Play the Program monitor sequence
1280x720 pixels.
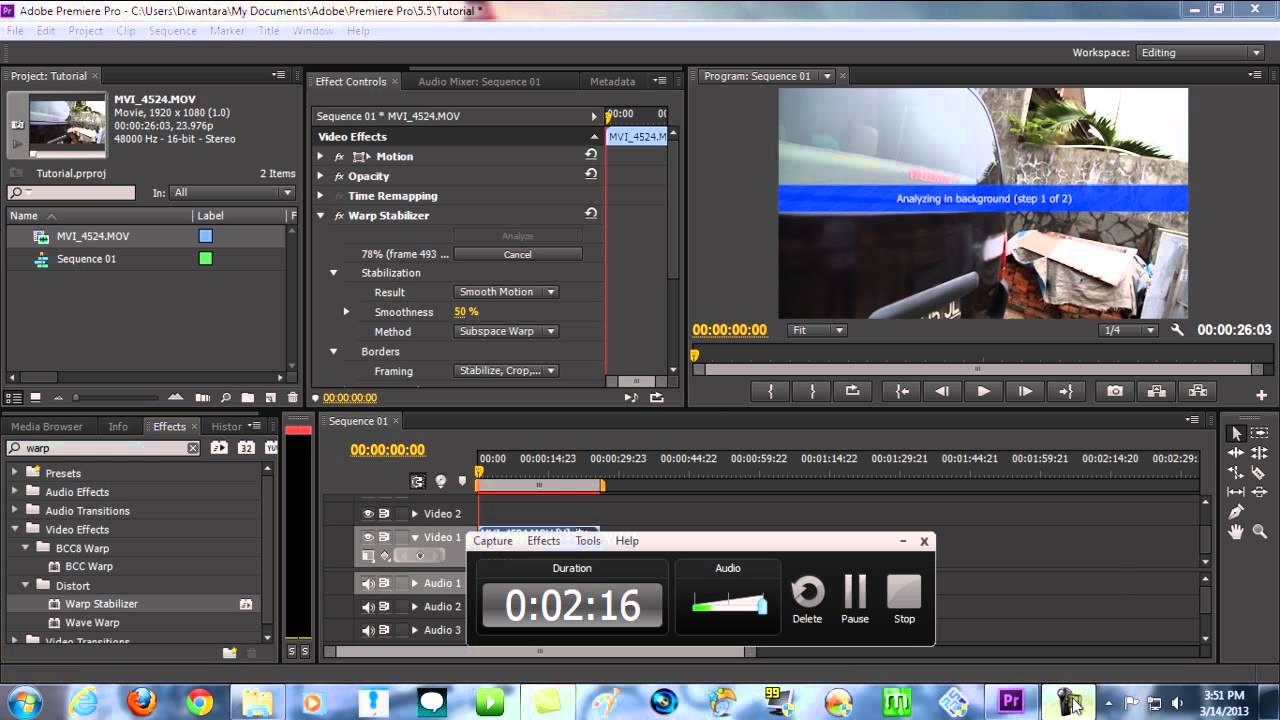(x=983, y=392)
